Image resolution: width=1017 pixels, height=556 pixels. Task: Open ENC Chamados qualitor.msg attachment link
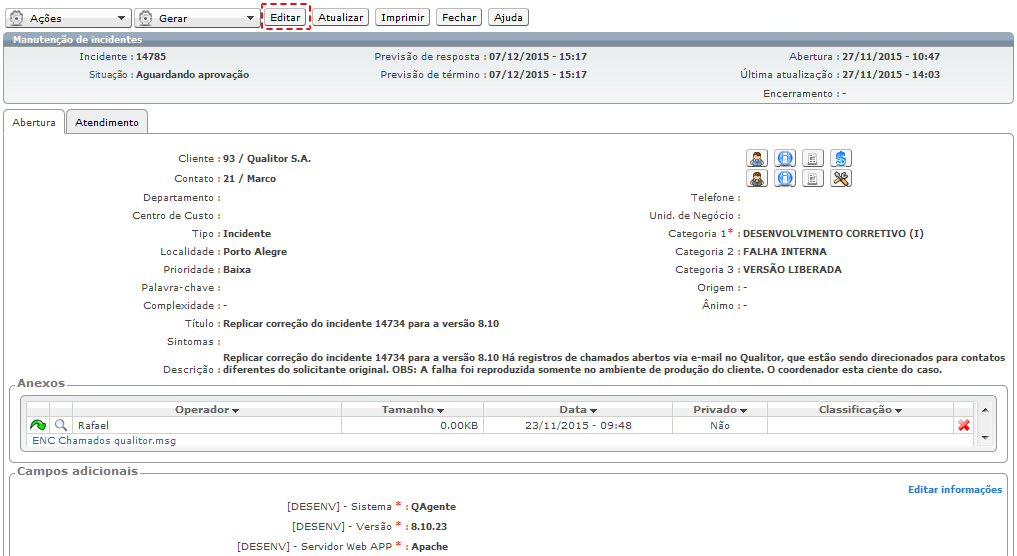click(104, 440)
